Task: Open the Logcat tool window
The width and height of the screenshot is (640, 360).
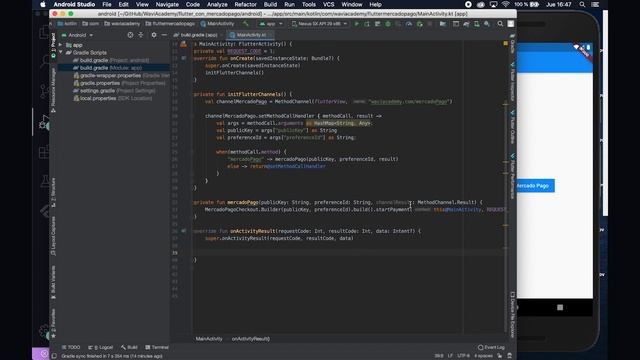Action: pyautogui.click(x=100, y=347)
